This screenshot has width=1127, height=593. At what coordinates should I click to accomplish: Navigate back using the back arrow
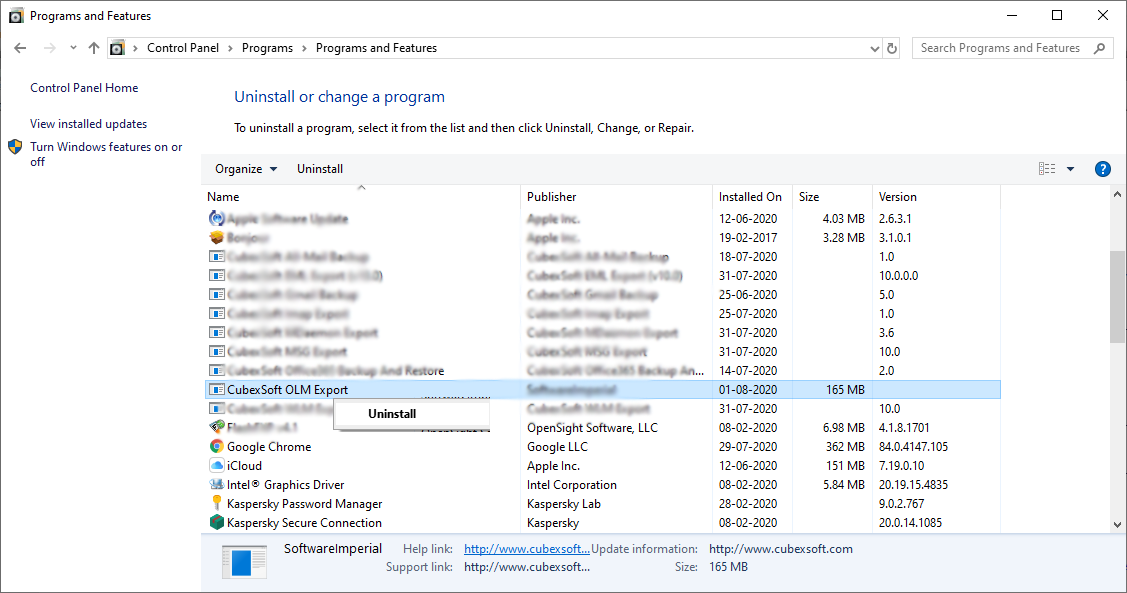(20, 48)
